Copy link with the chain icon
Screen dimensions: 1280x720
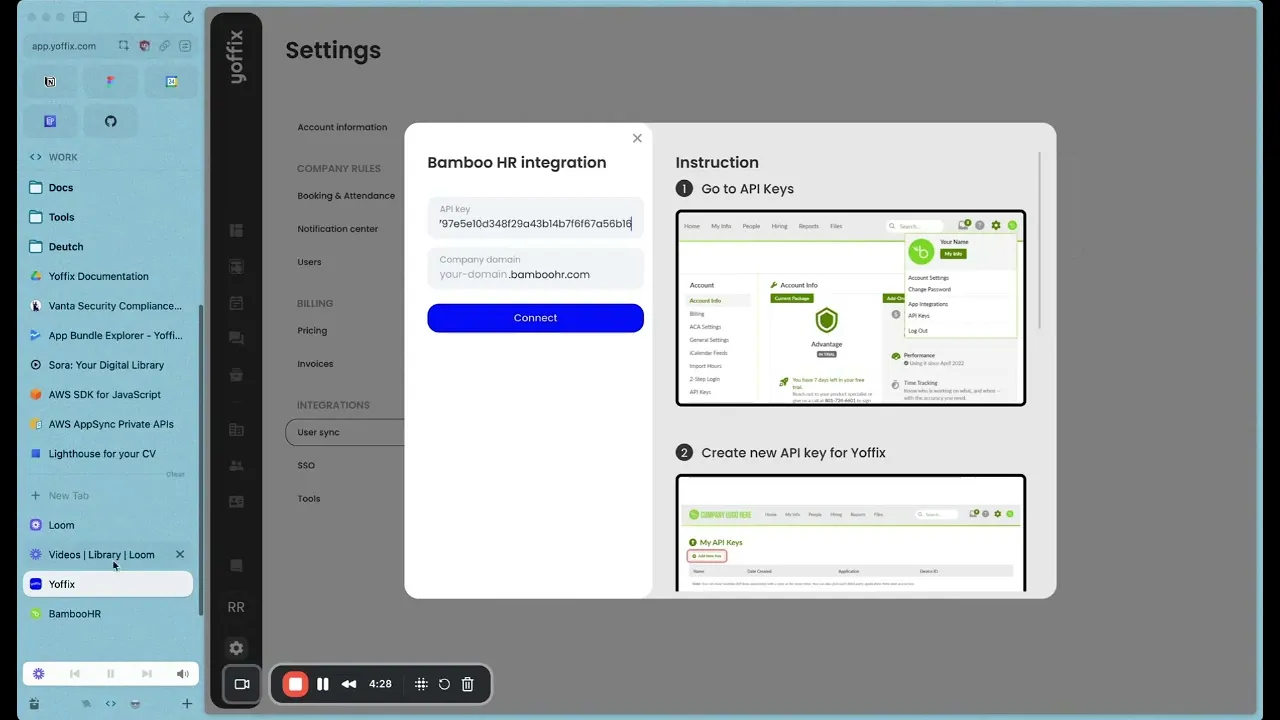164,46
